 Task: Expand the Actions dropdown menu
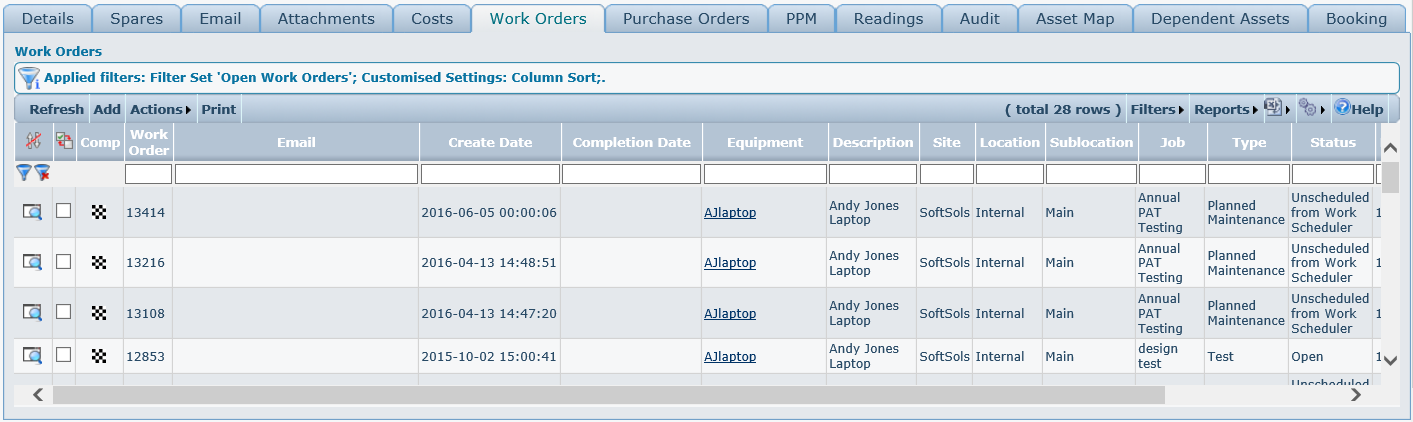point(160,109)
